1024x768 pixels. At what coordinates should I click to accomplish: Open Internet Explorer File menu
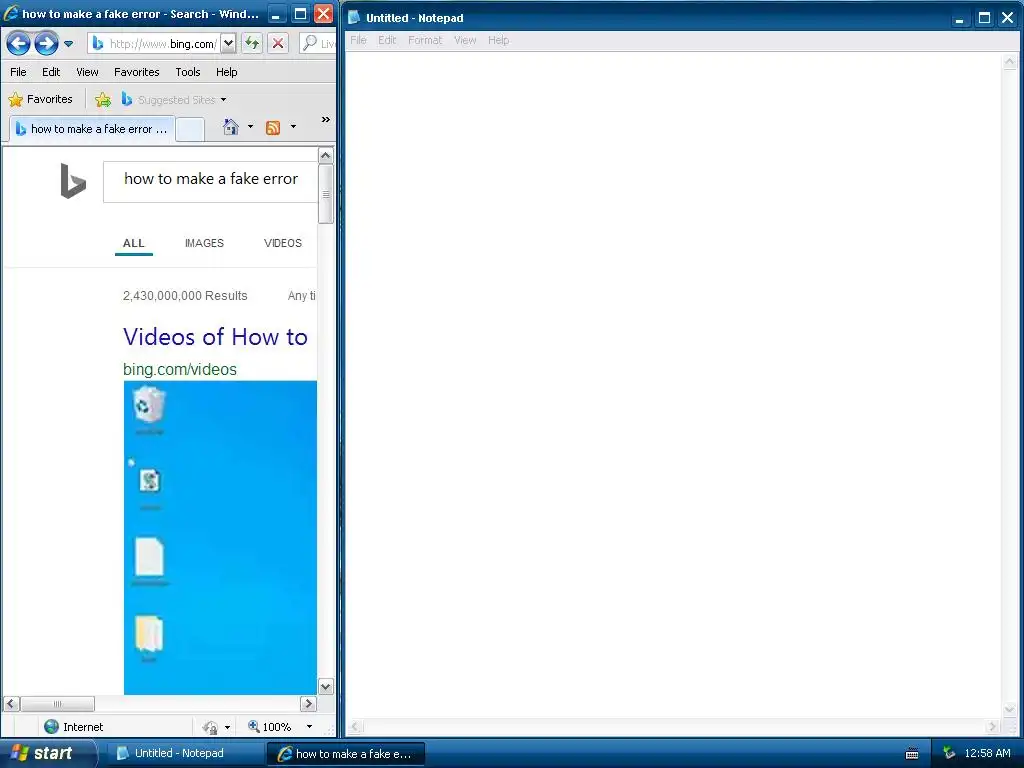point(18,72)
